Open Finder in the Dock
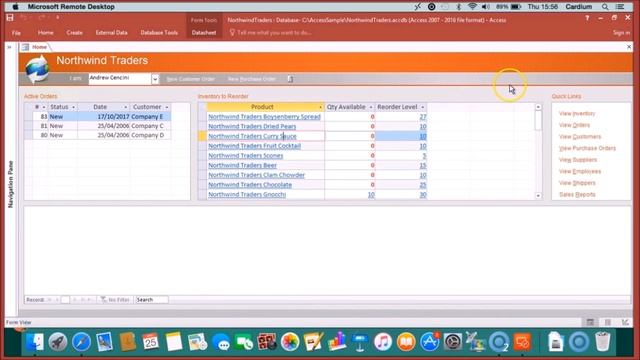The image size is (640, 360). [x=35, y=342]
